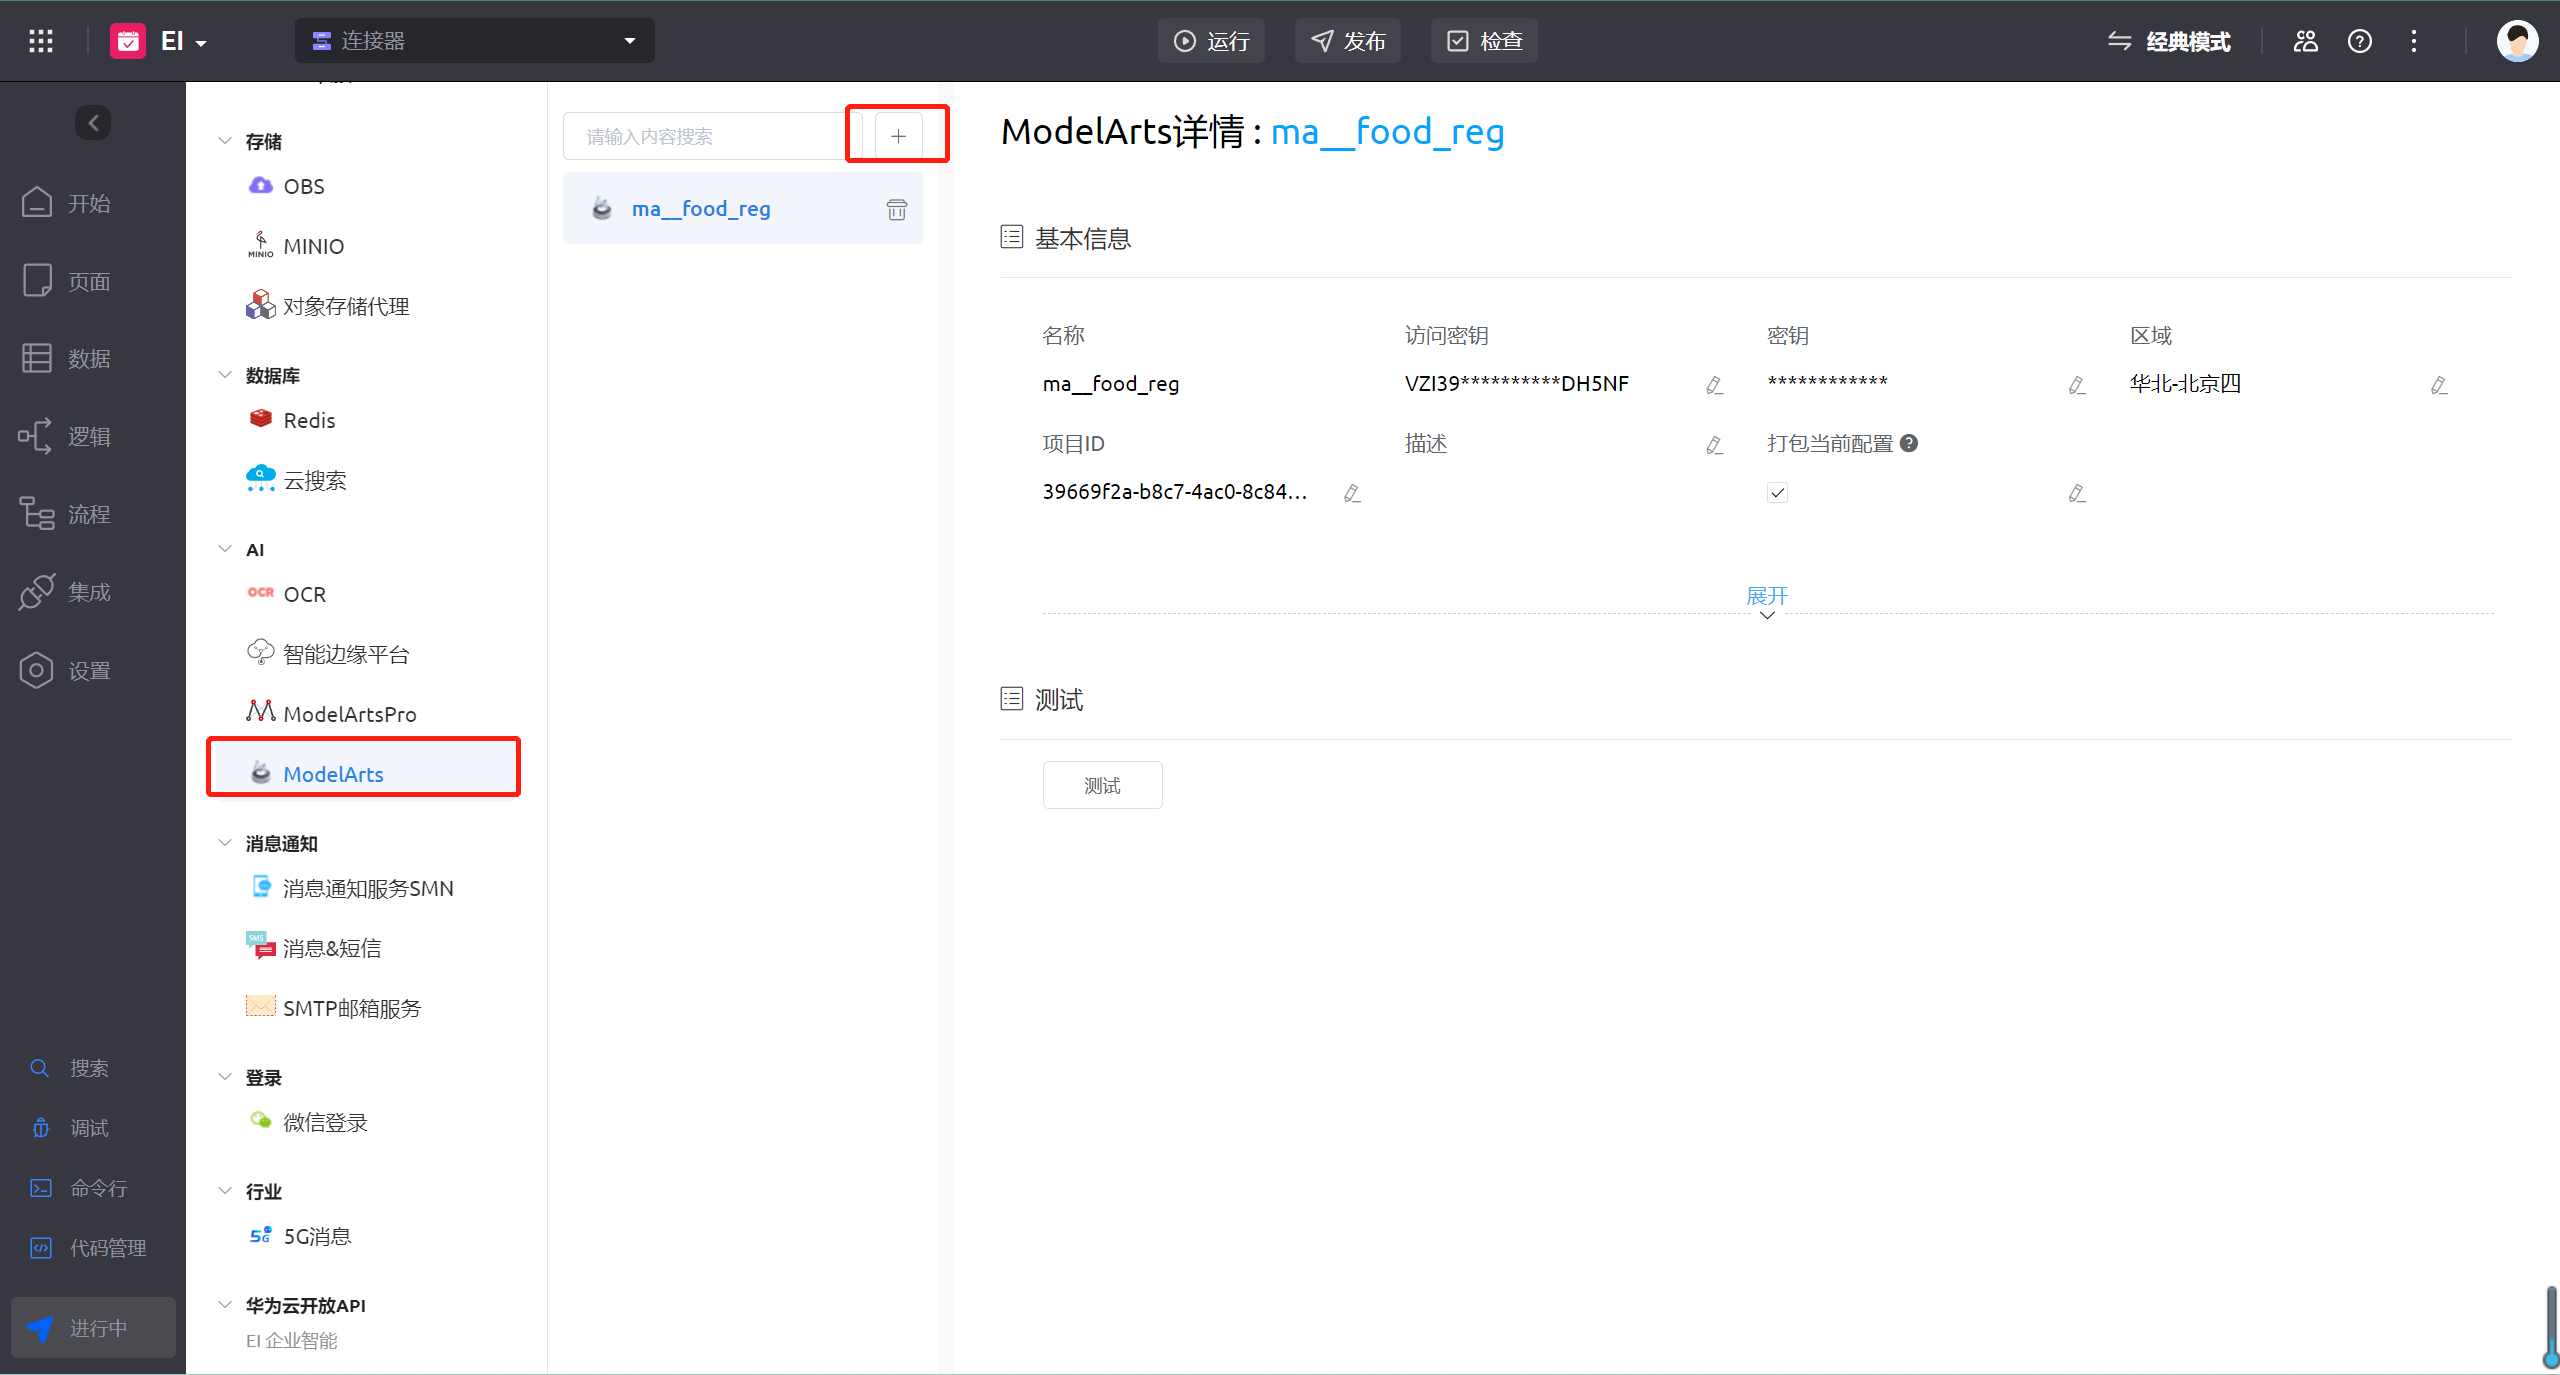Screen dimensions: 2560x1375
Task: Edit the 访问密钥 field value
Action: tap(1715, 384)
